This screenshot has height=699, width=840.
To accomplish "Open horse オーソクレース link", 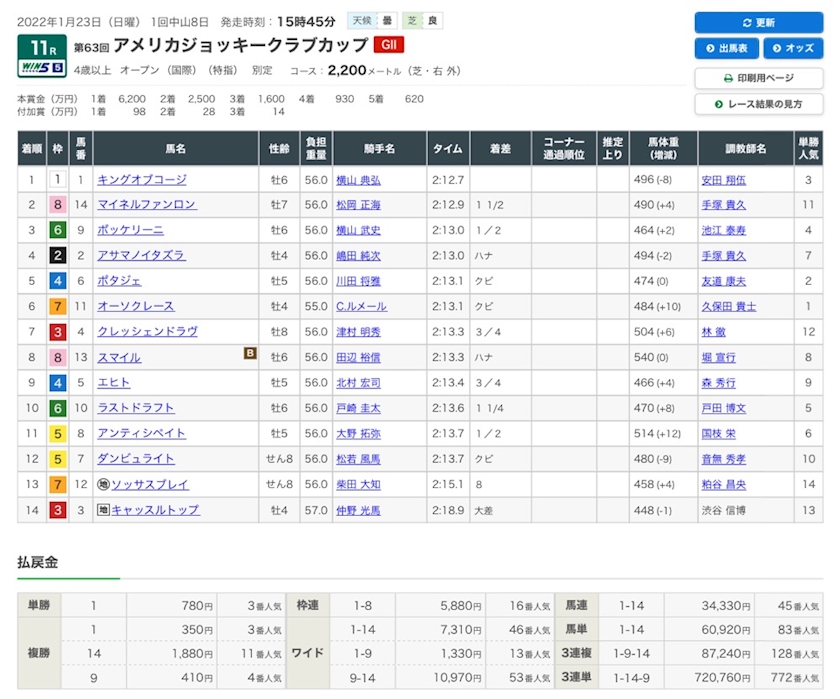I will point(136,306).
